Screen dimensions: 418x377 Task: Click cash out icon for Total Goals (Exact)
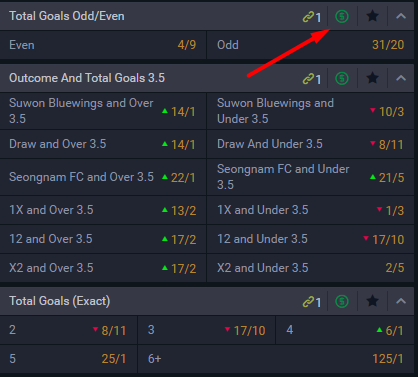pyautogui.click(x=342, y=301)
